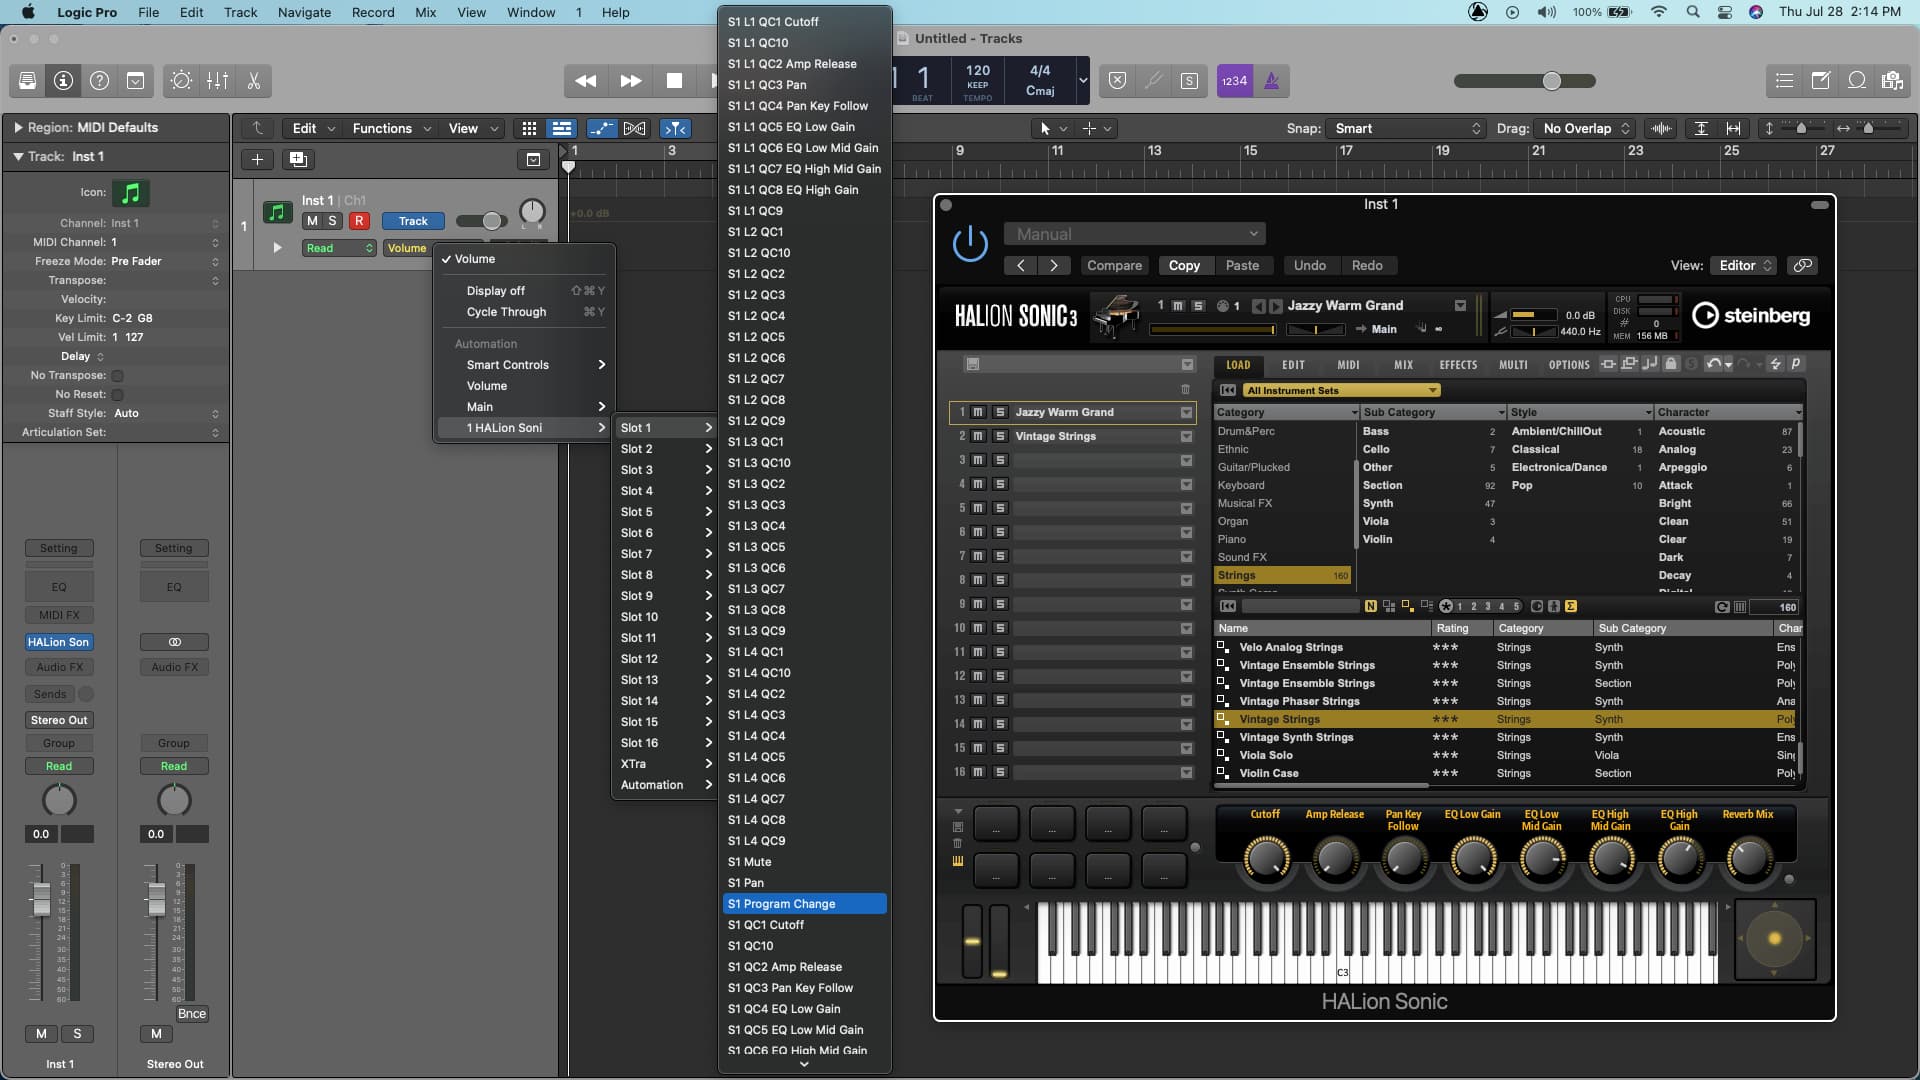This screenshot has height=1080, width=1920.
Task: Collapse the Track Inst 1 disclosure triangle
Action: point(17,157)
